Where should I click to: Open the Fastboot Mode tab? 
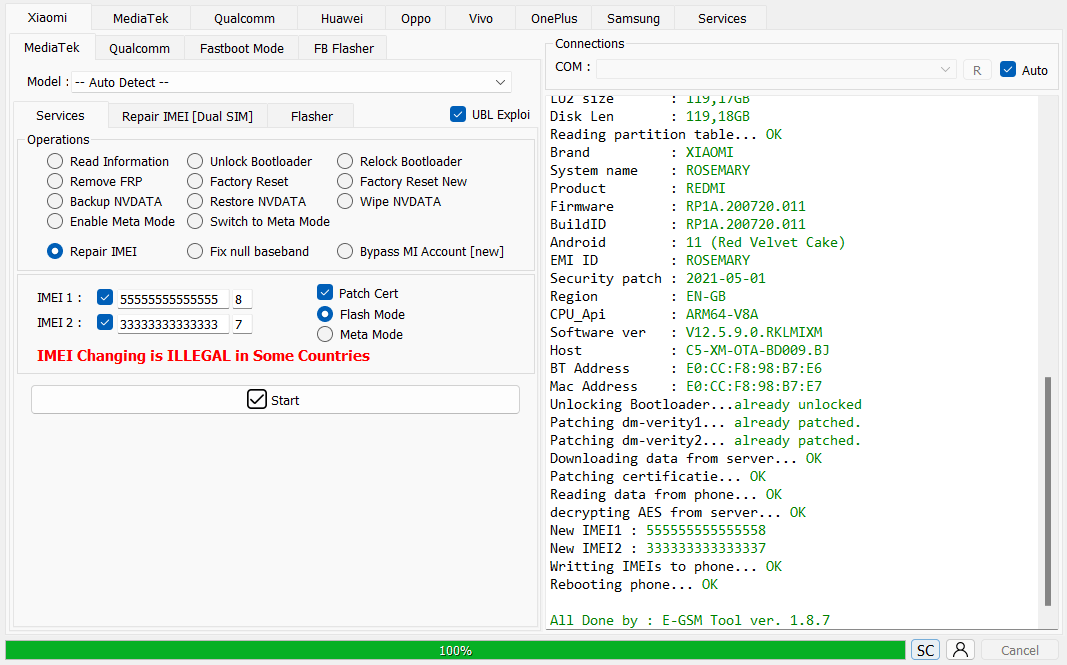pos(241,47)
